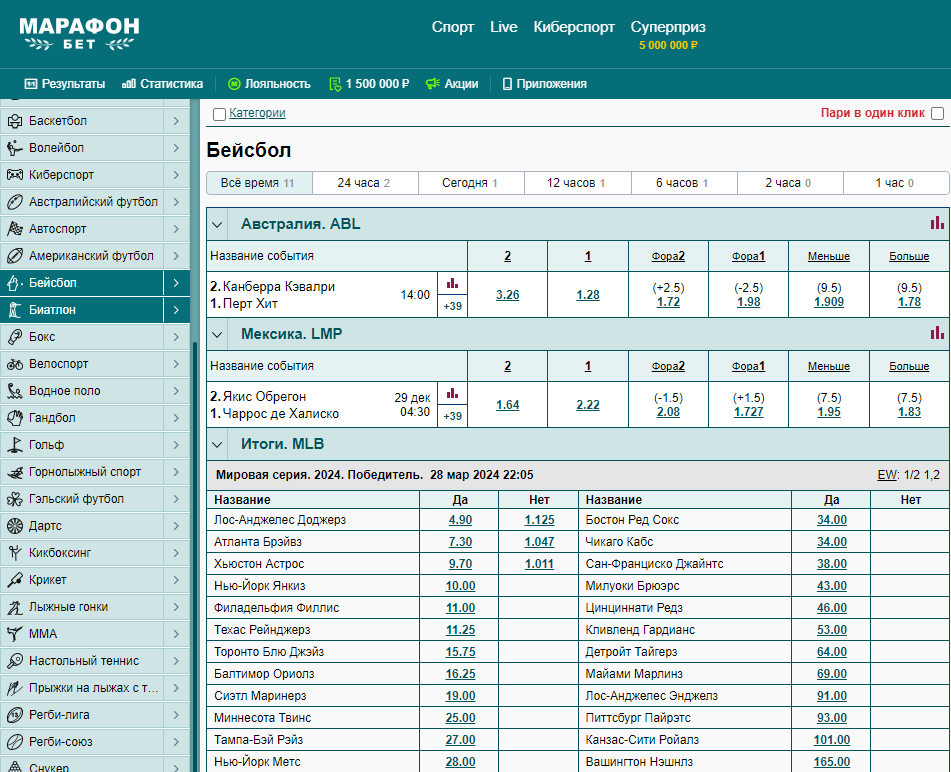The width and height of the screenshot is (951, 772).
Task: Click the EW terms link
Action: click(887, 475)
